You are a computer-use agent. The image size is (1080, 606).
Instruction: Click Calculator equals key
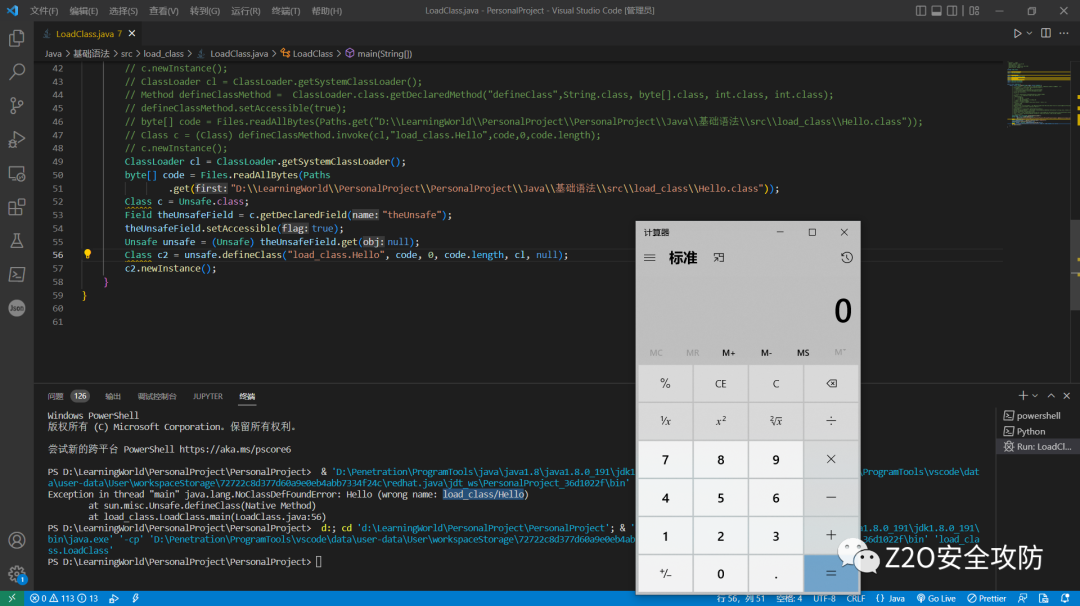pyautogui.click(x=831, y=573)
